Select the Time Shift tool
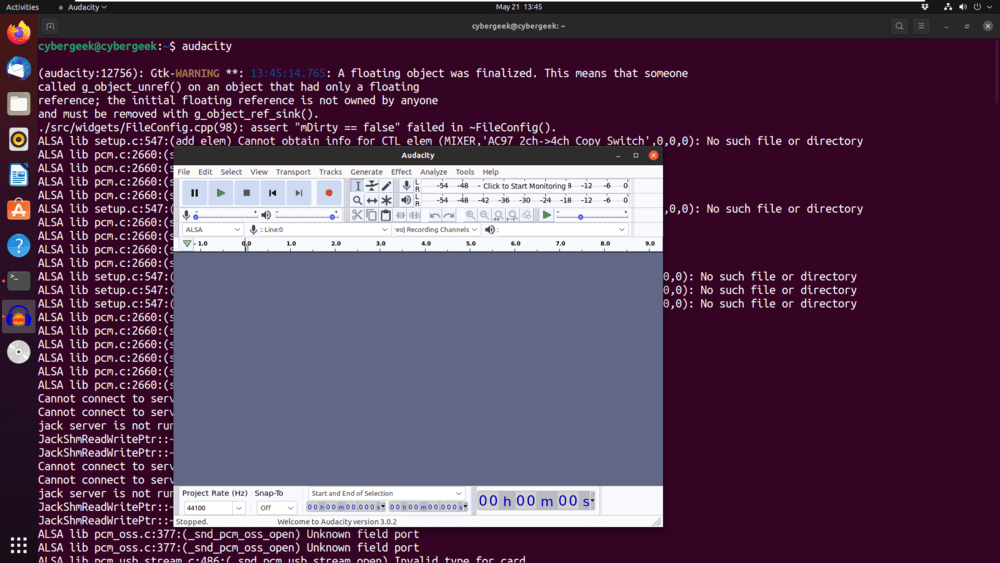This screenshot has height=563, width=1000. 372,200
